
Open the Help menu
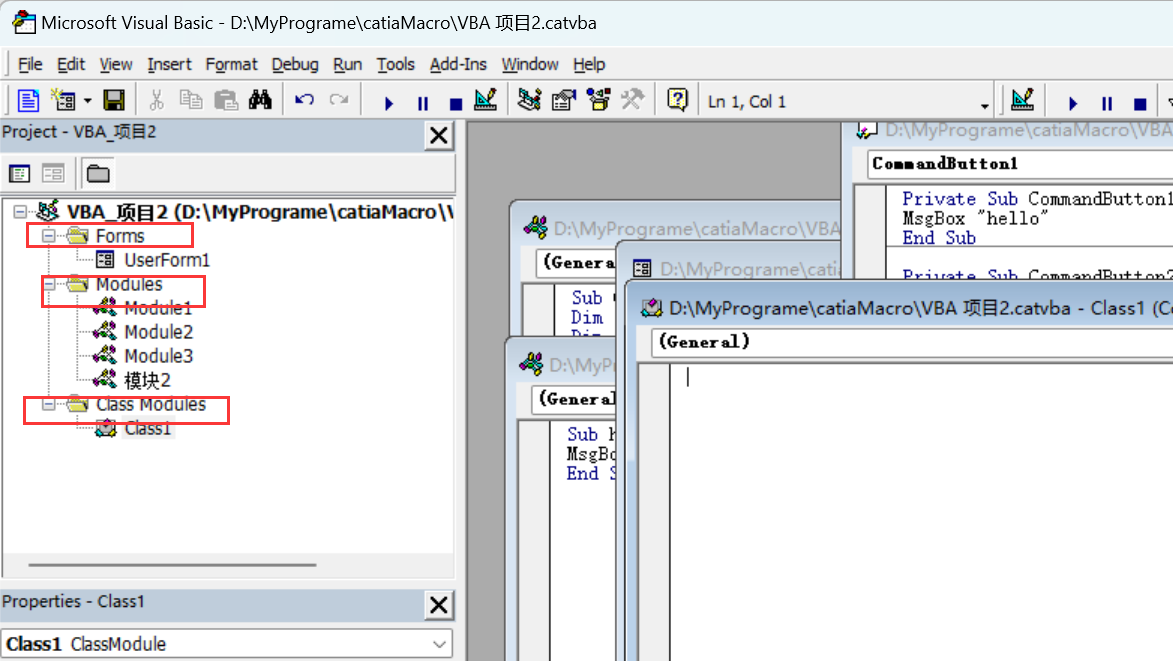(x=589, y=64)
